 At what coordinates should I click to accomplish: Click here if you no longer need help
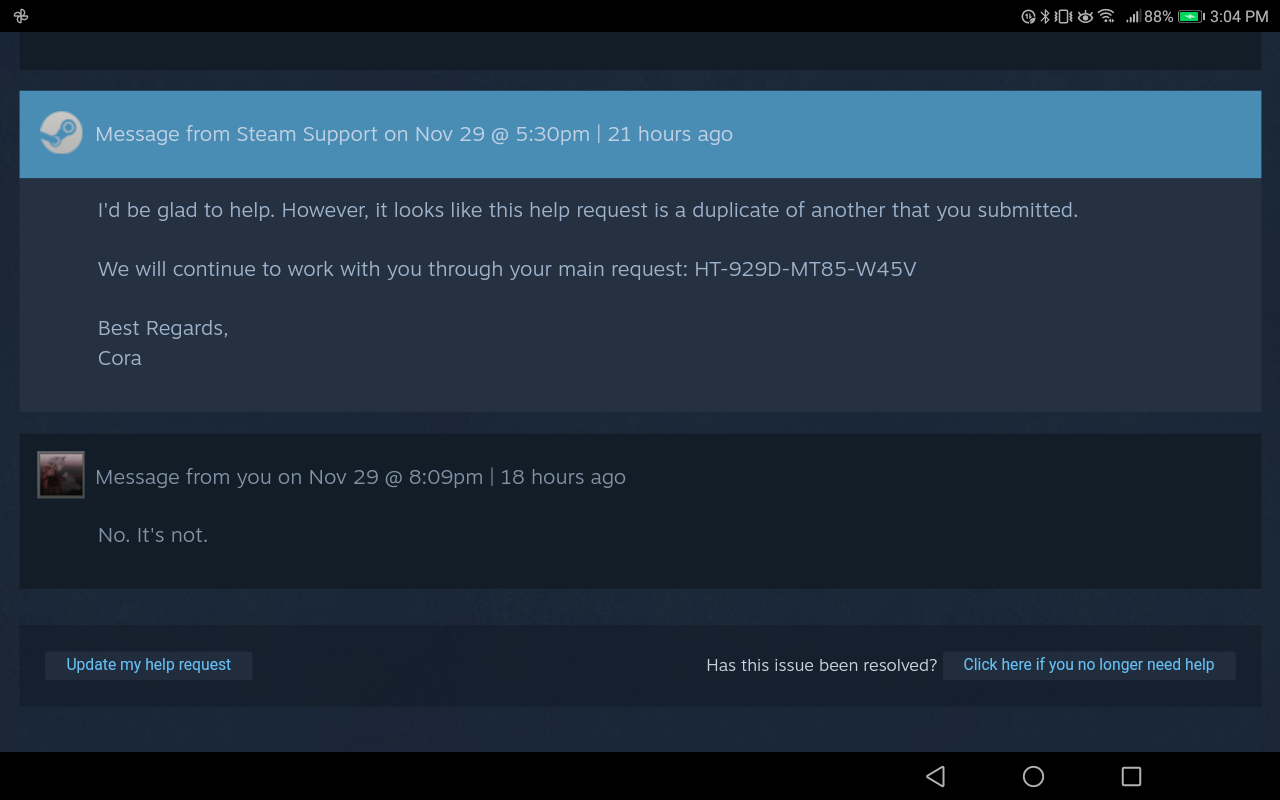1089,665
